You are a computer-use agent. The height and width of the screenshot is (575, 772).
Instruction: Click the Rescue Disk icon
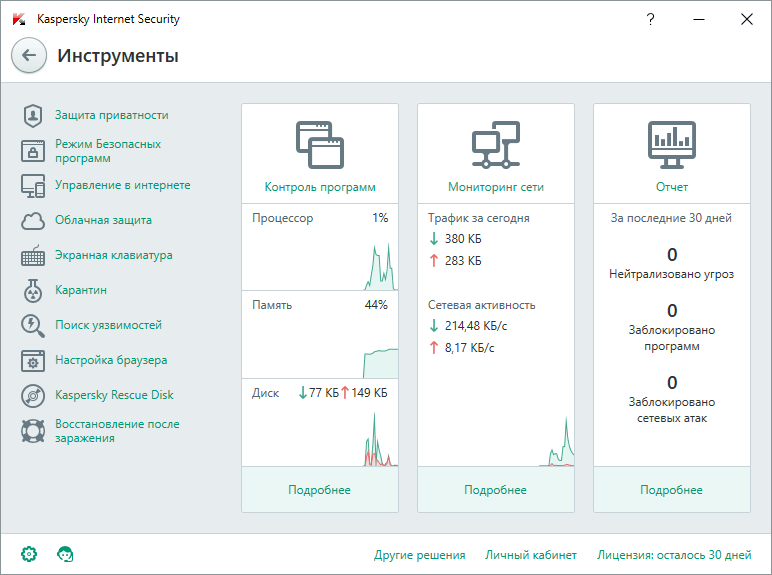[x=33, y=396]
